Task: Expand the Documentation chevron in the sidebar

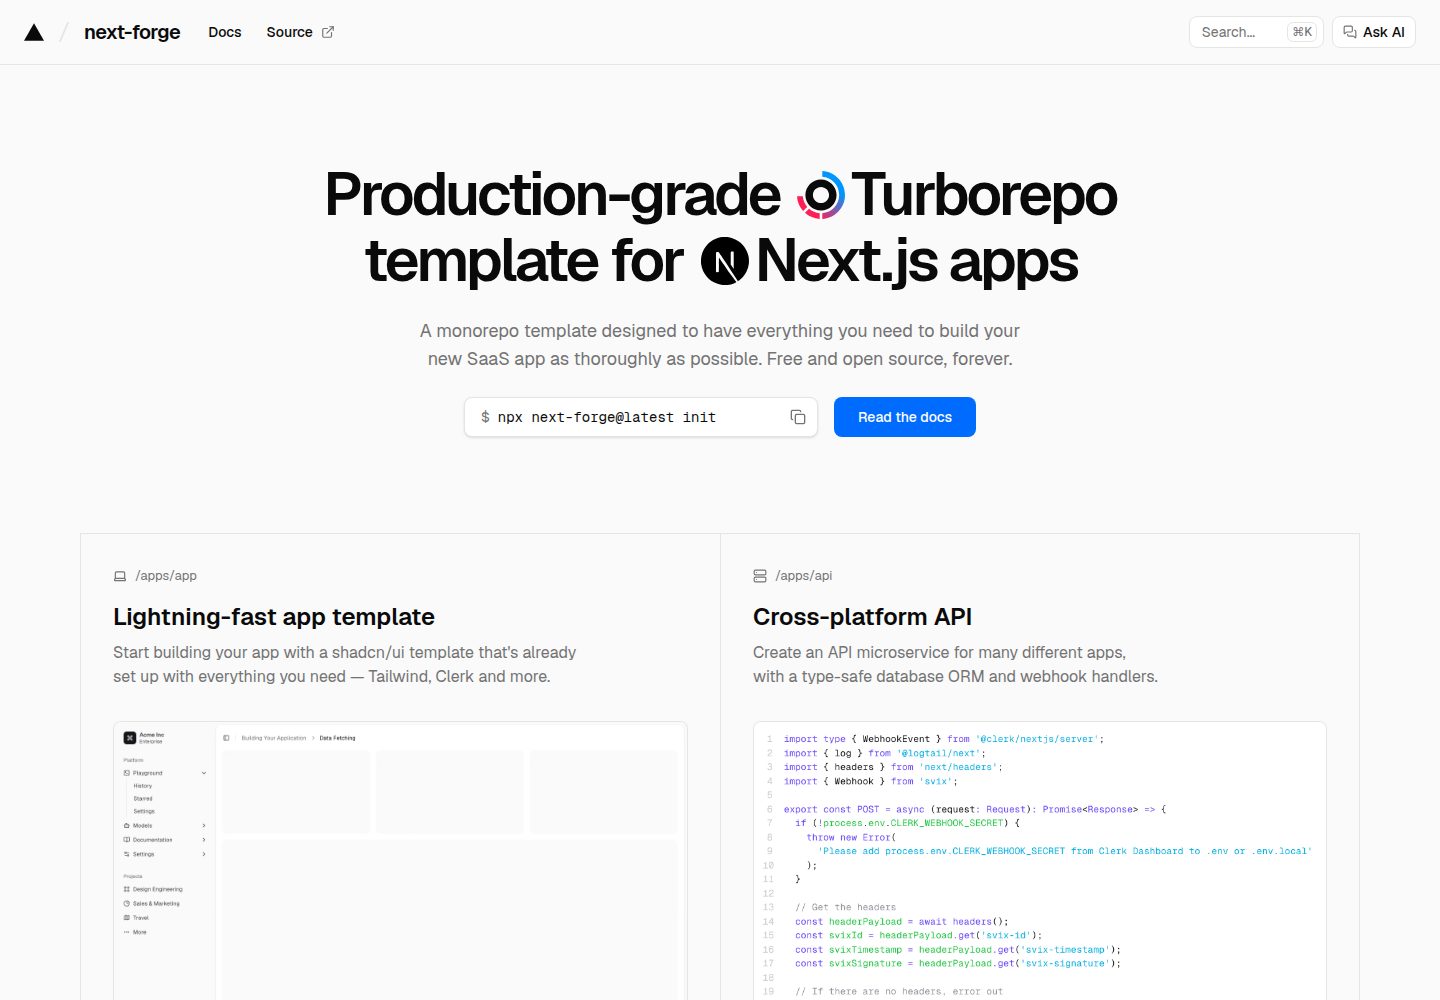Action: click(x=204, y=840)
